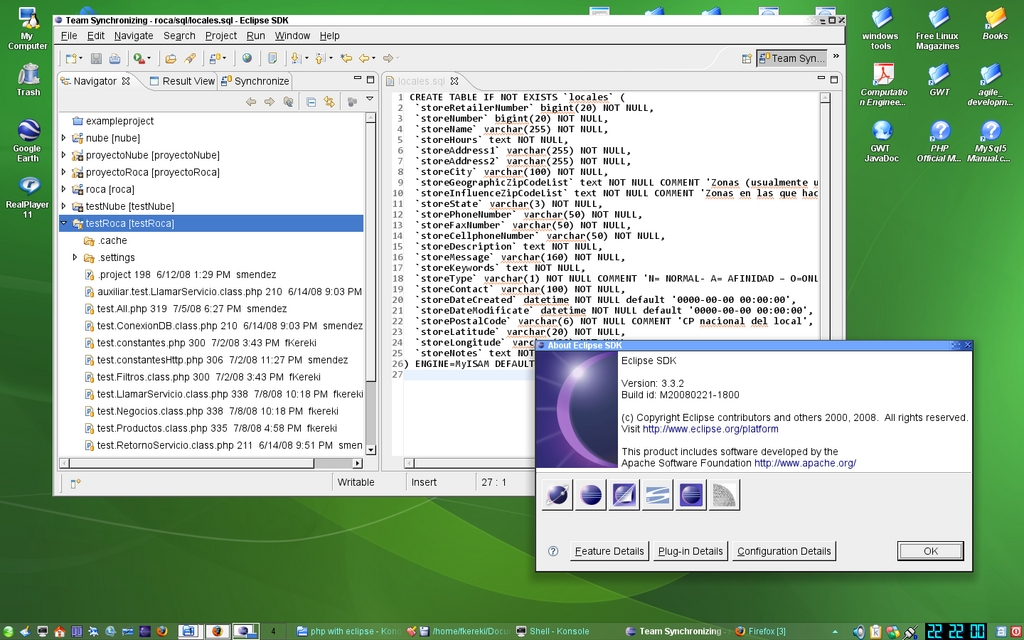Click the Save icon in Eclipse toolbar
1024x640 pixels.
coord(96,59)
